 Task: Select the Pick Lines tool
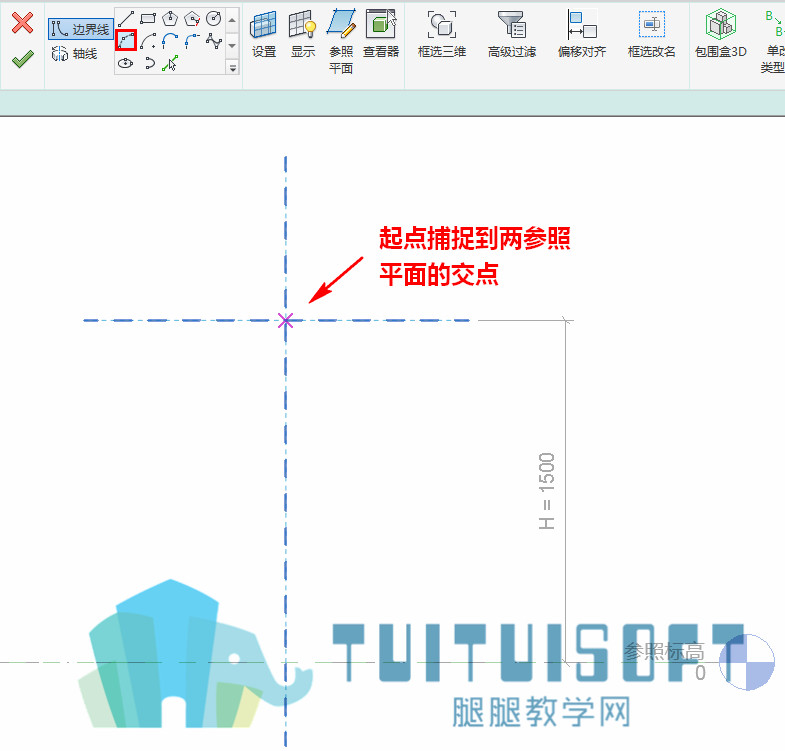pos(170,63)
